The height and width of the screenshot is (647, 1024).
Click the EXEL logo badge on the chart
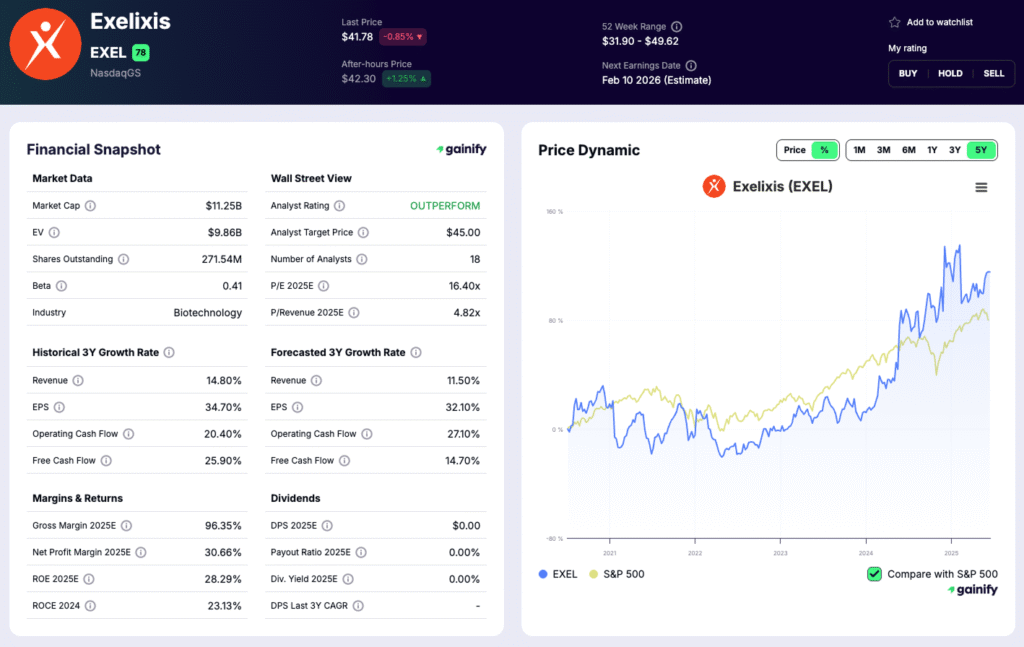715,186
